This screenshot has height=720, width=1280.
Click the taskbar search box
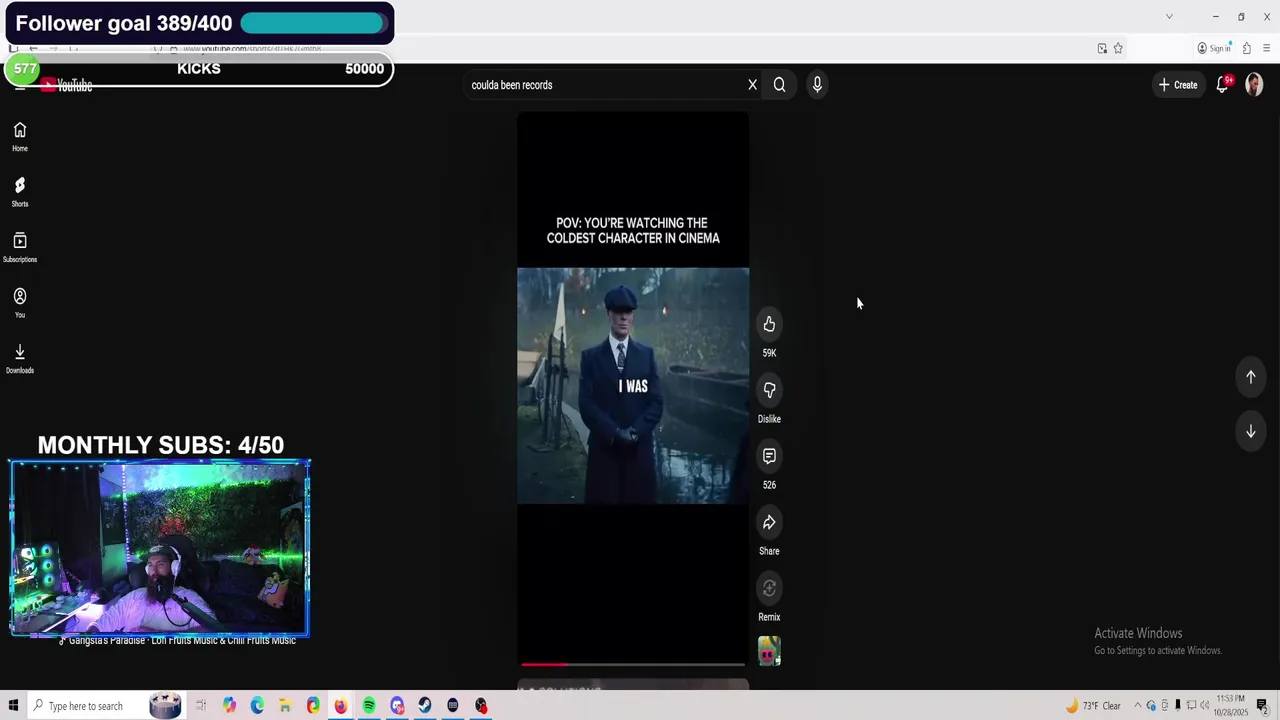pyautogui.click(x=106, y=706)
